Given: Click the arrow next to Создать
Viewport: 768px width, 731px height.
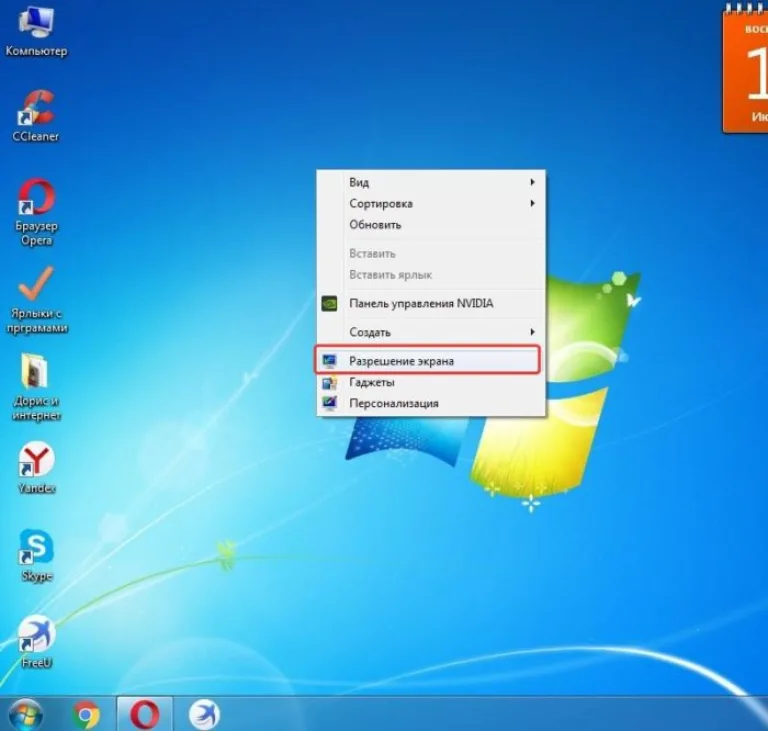Looking at the screenshot, I should pos(532,332).
